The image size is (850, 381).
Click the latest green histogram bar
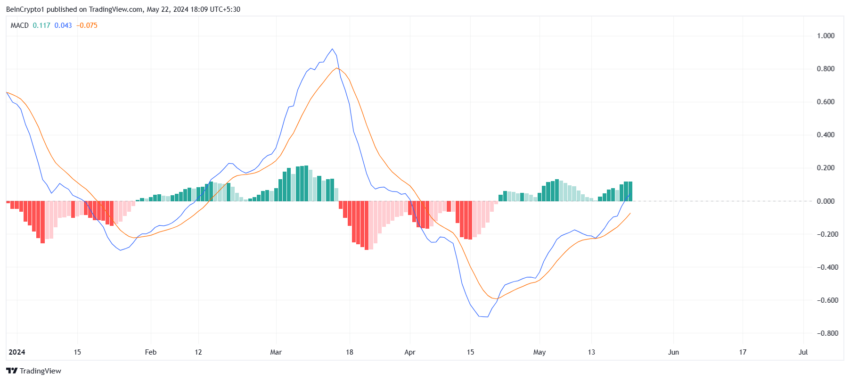click(x=630, y=191)
